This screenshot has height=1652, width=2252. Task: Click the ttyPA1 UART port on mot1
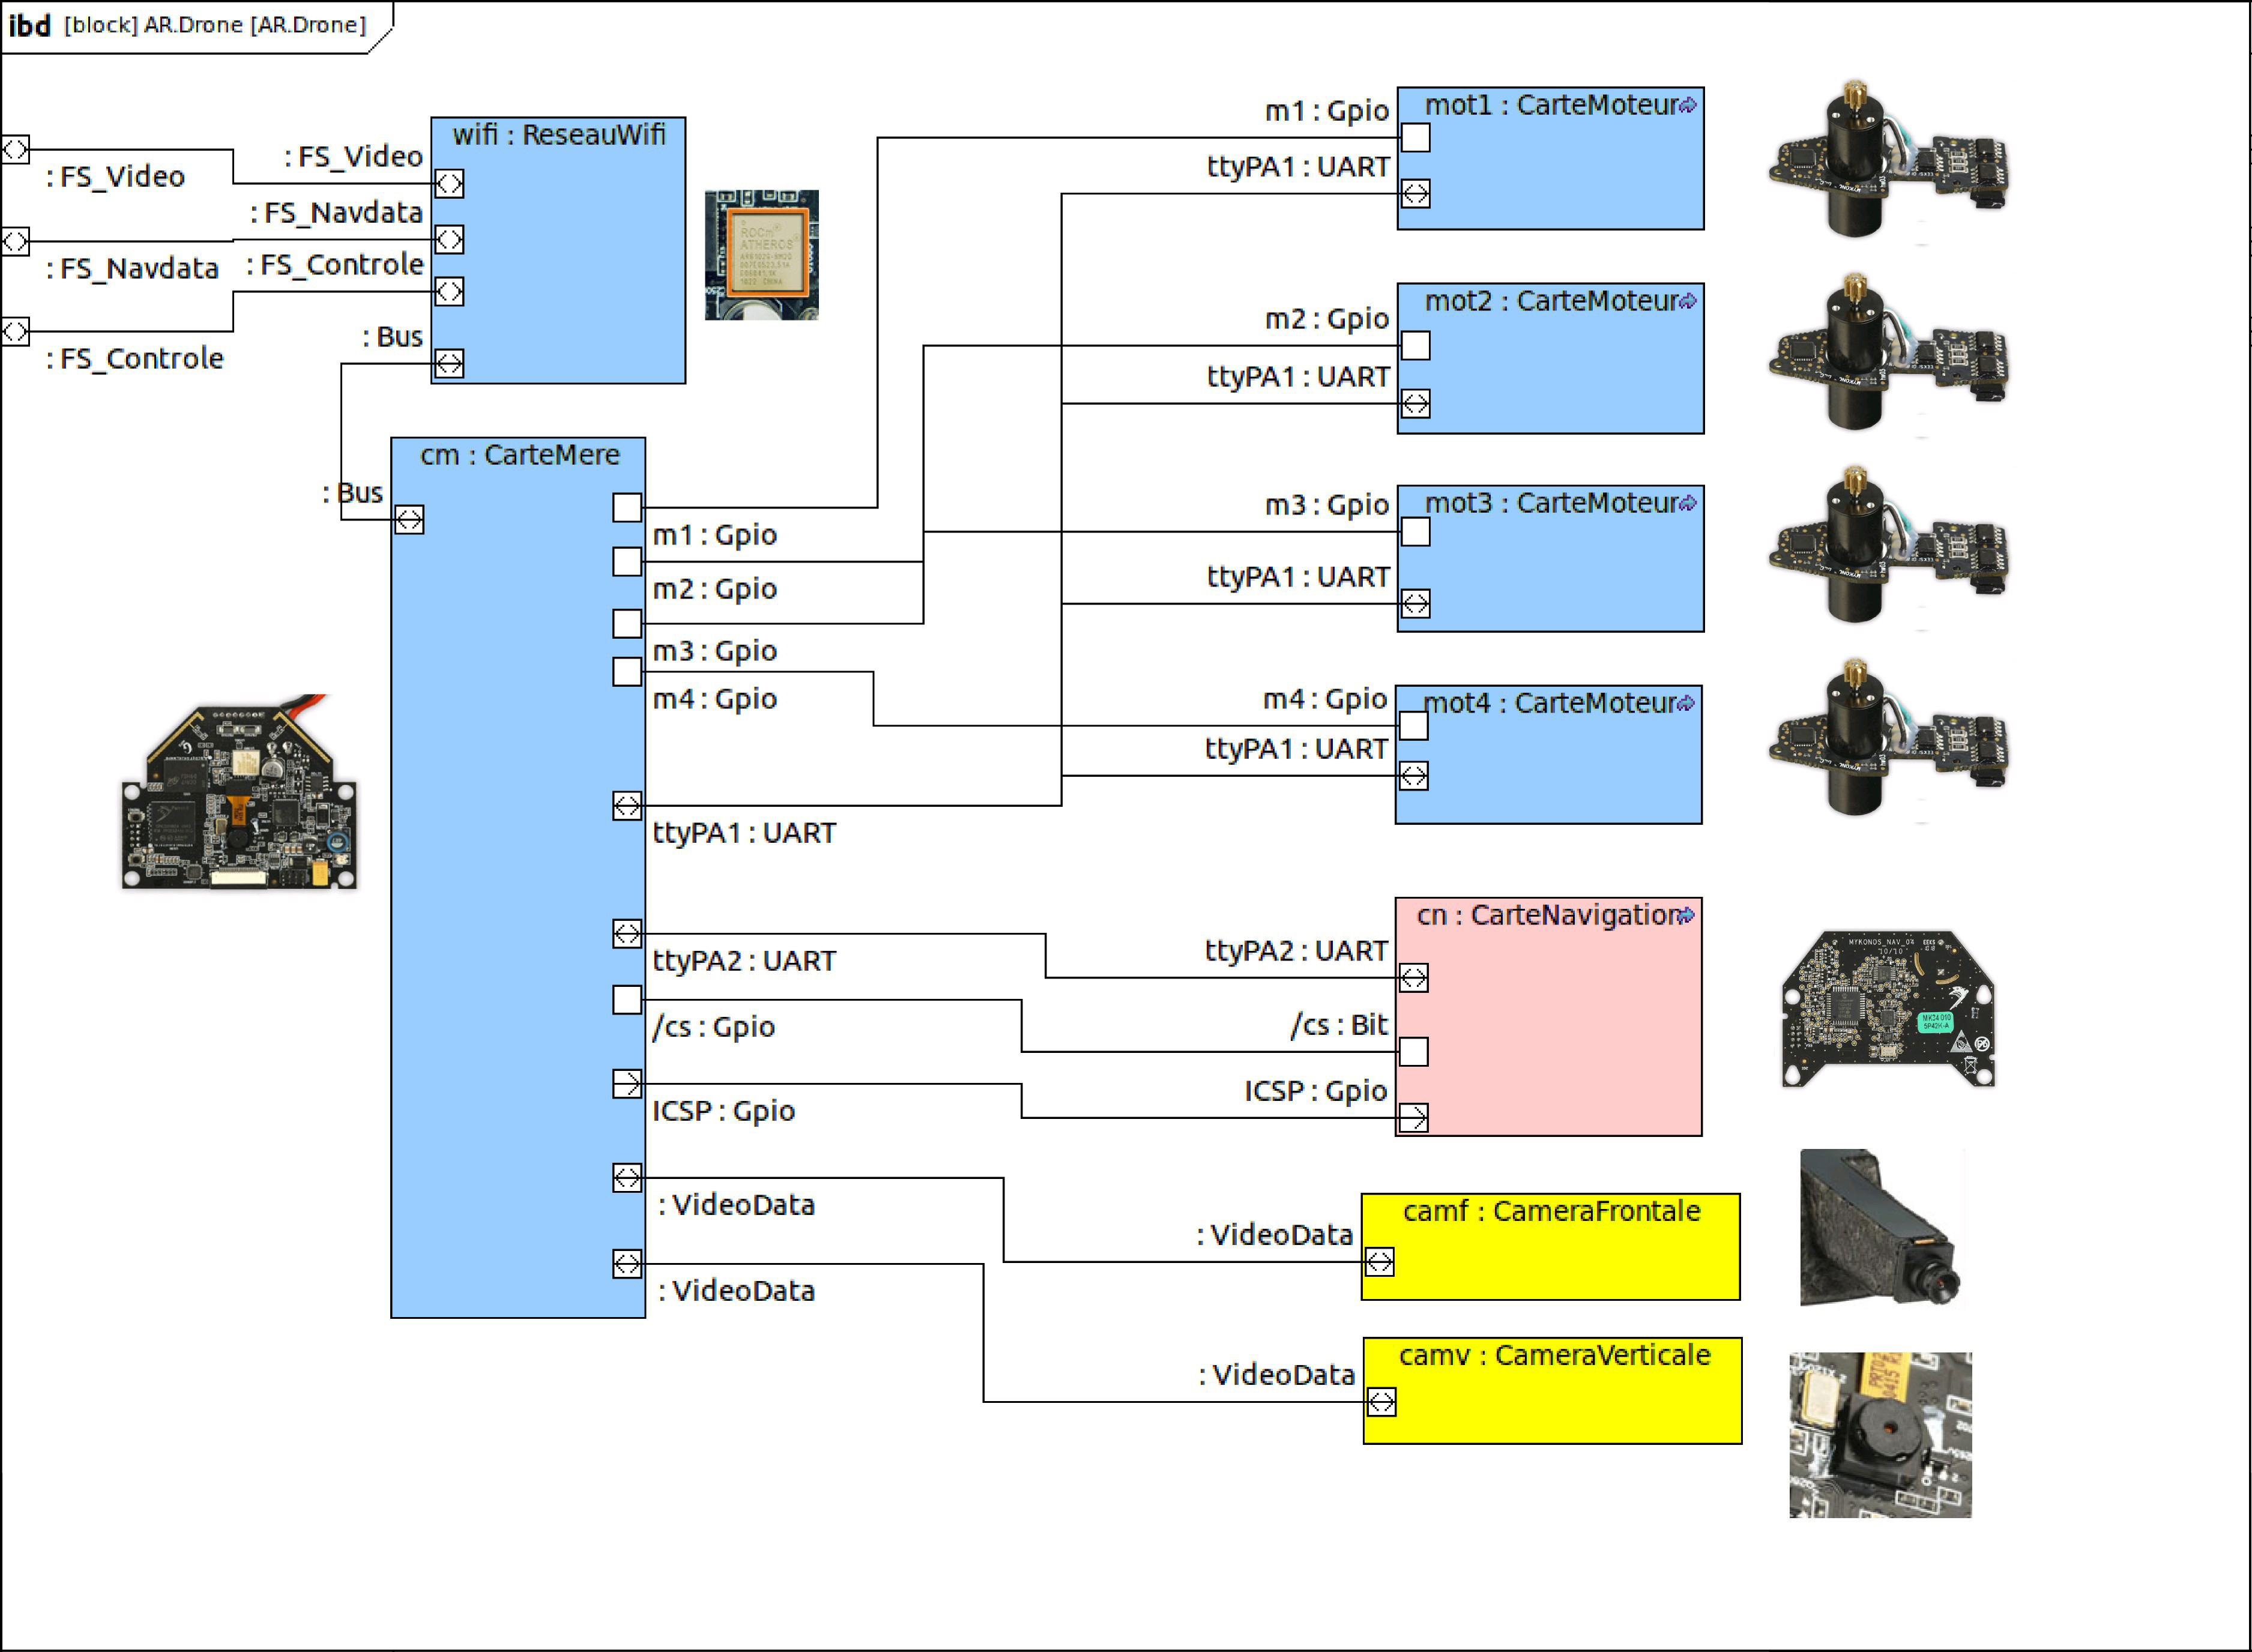pyautogui.click(x=1415, y=194)
